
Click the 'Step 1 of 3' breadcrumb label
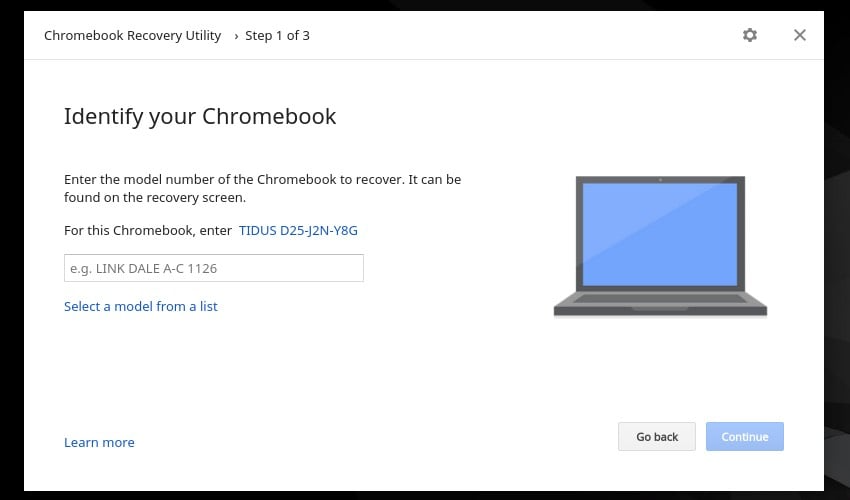point(277,36)
